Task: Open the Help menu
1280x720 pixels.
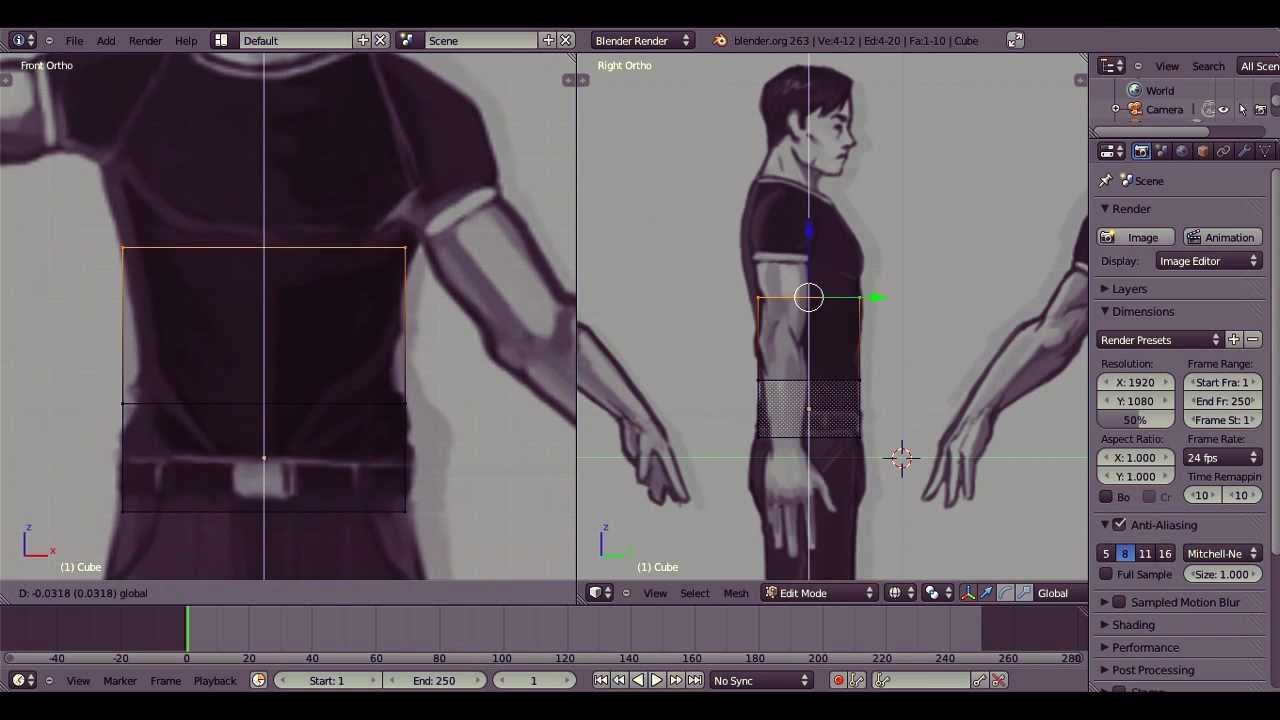Action: [x=186, y=41]
